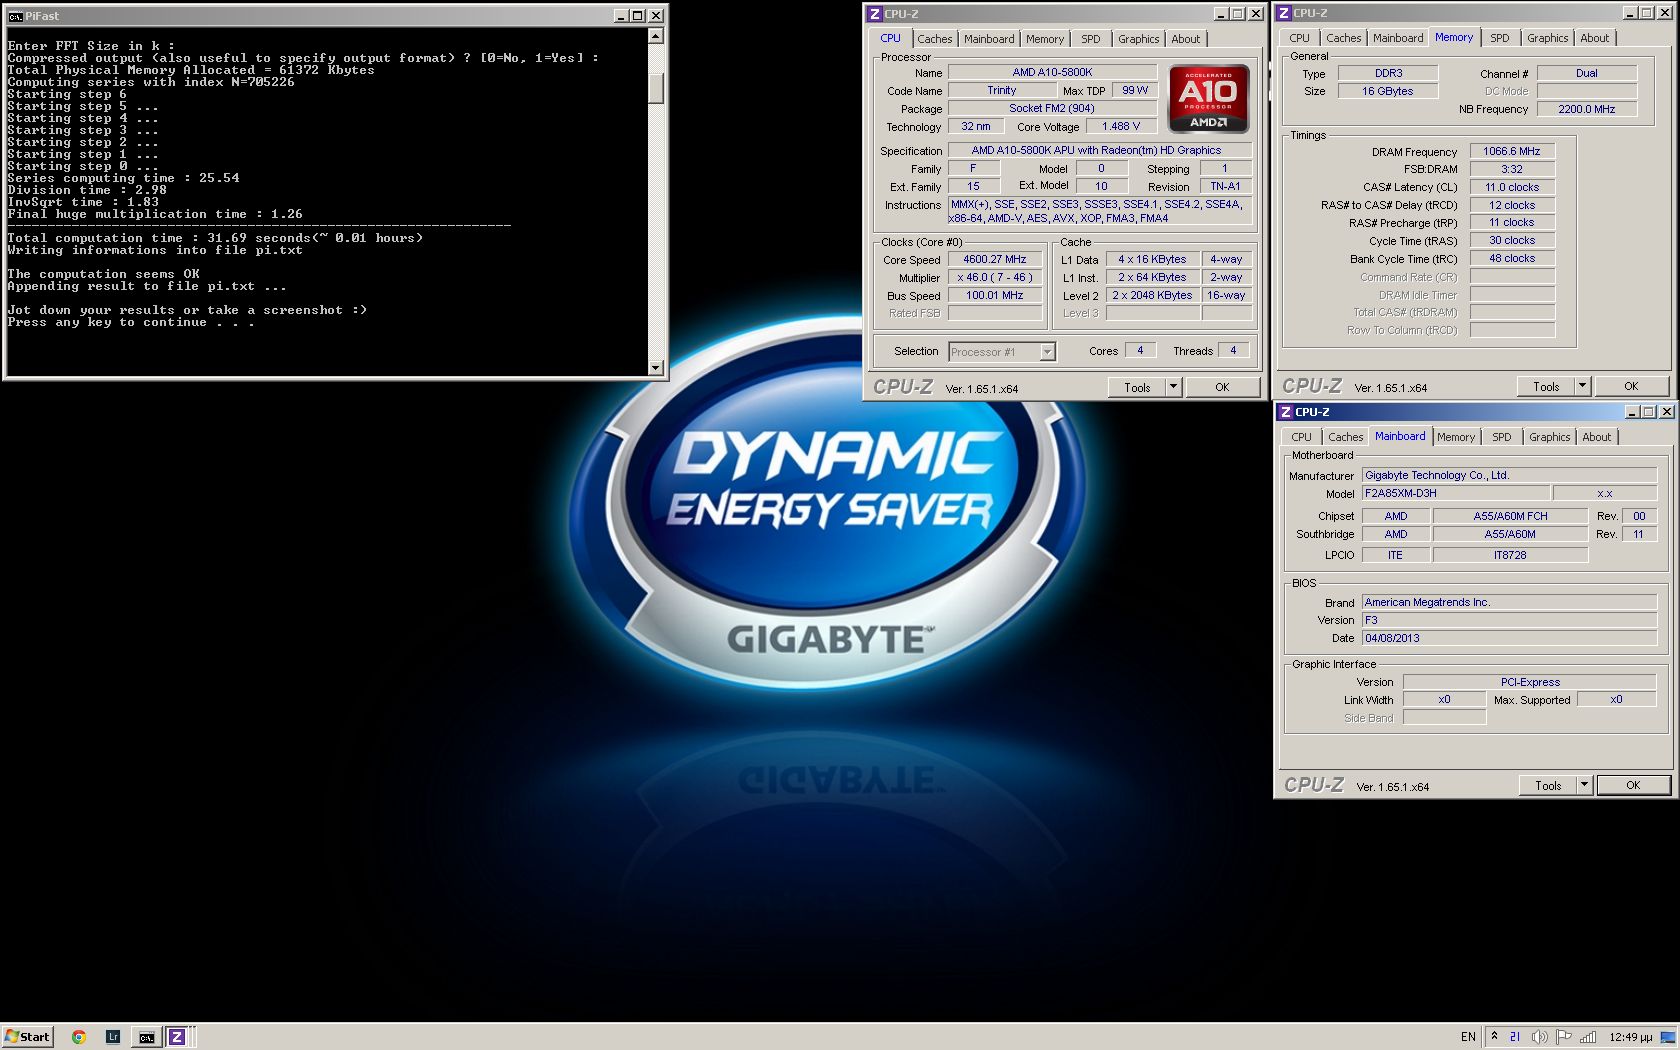Open the volume speaker tray icon
1680x1050 pixels.
click(x=1540, y=1037)
